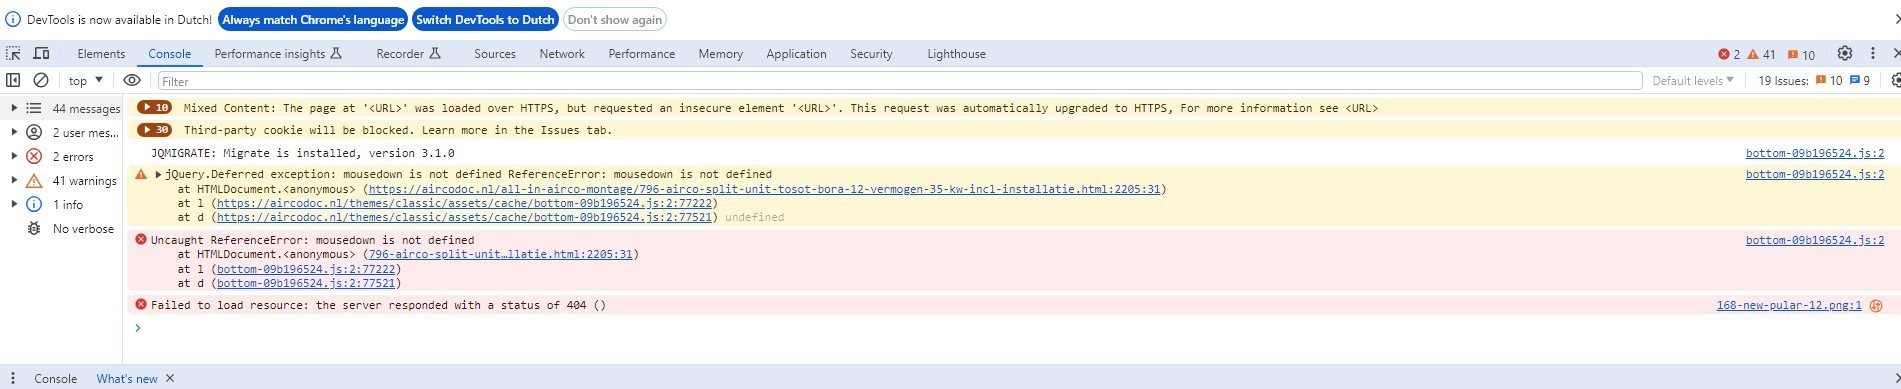
Task: Click the cookie icon beside 168-new-pular-12.png
Action: [x=1876, y=305]
